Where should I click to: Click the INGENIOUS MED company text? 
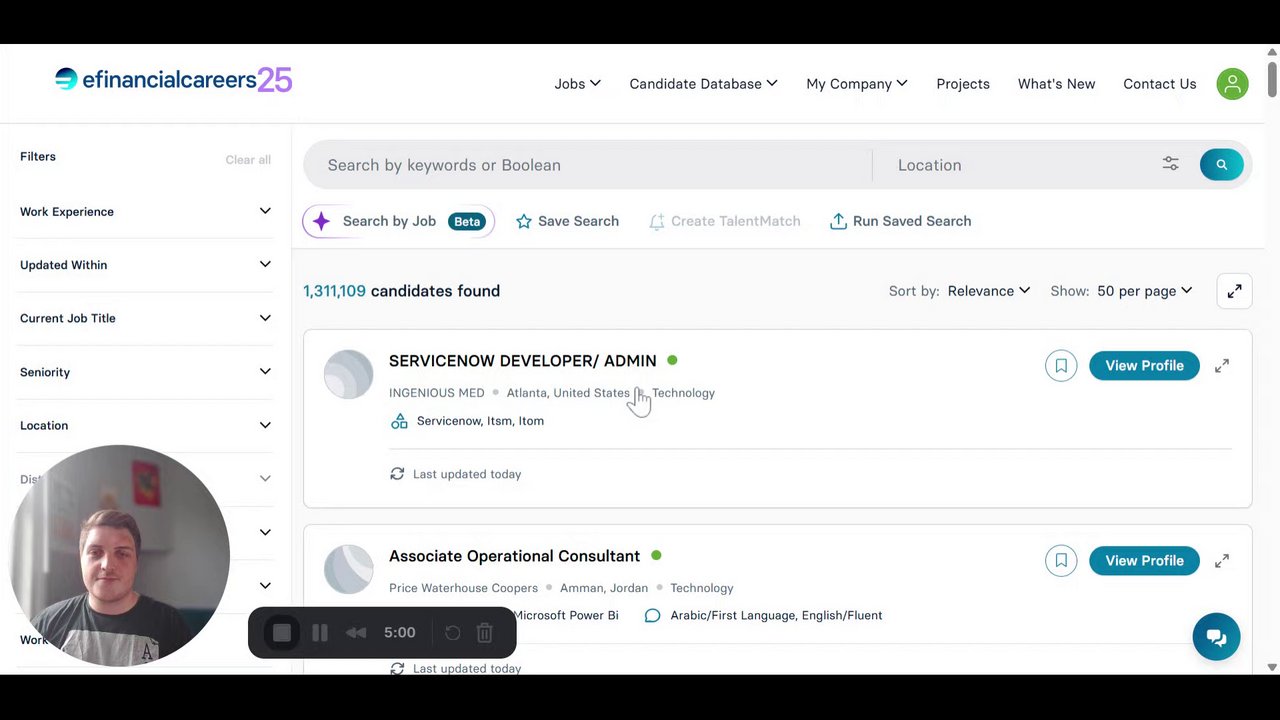tap(436, 393)
